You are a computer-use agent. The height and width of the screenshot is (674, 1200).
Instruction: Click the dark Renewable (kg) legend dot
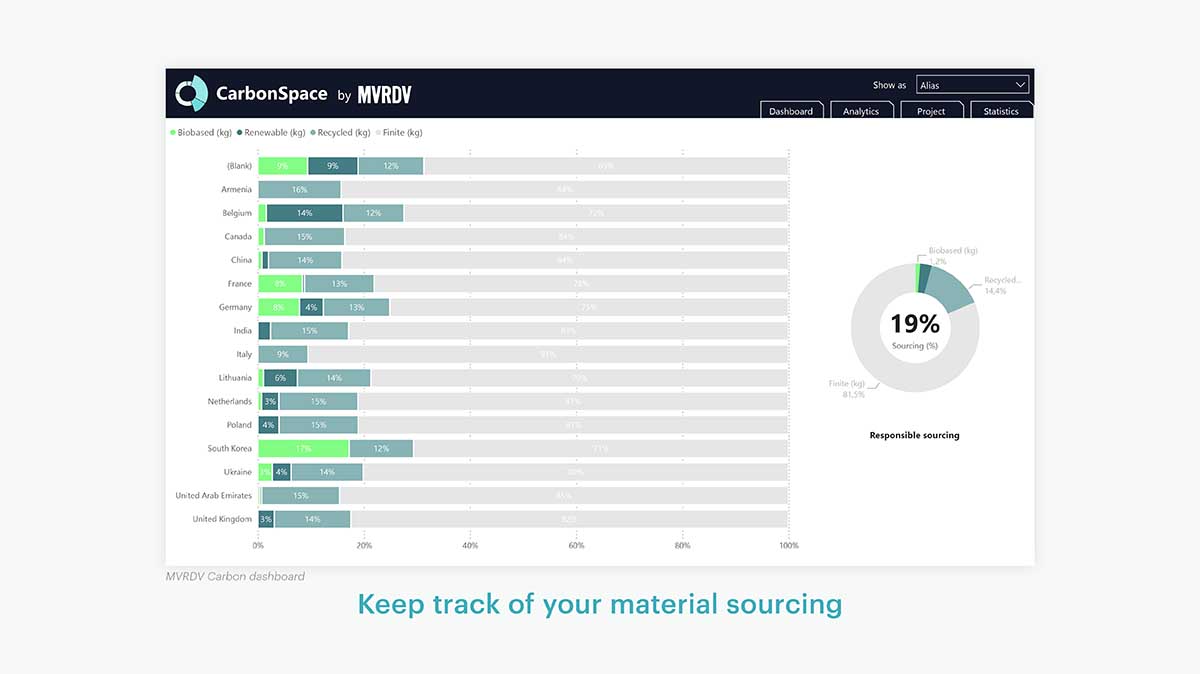[x=237, y=132]
